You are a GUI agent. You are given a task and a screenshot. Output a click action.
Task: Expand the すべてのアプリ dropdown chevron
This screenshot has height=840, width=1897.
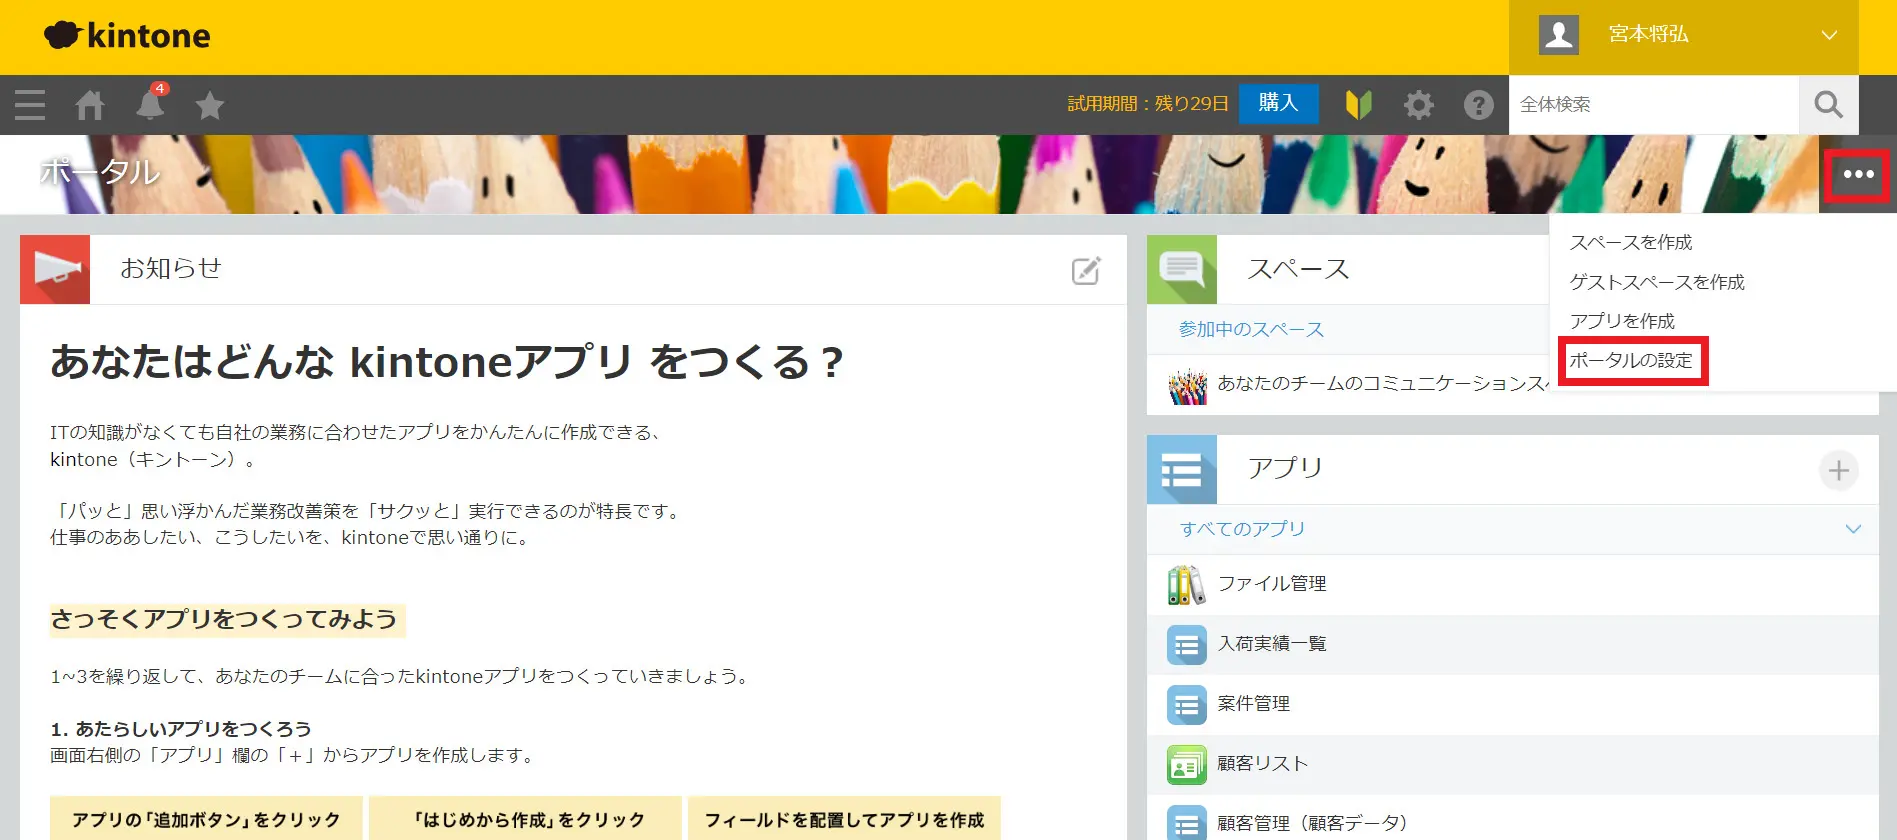(1853, 528)
